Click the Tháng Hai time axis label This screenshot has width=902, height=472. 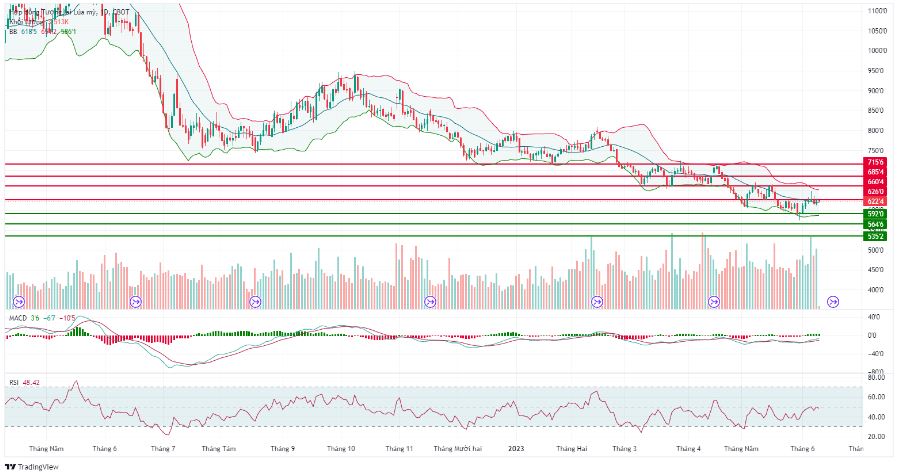(571, 448)
